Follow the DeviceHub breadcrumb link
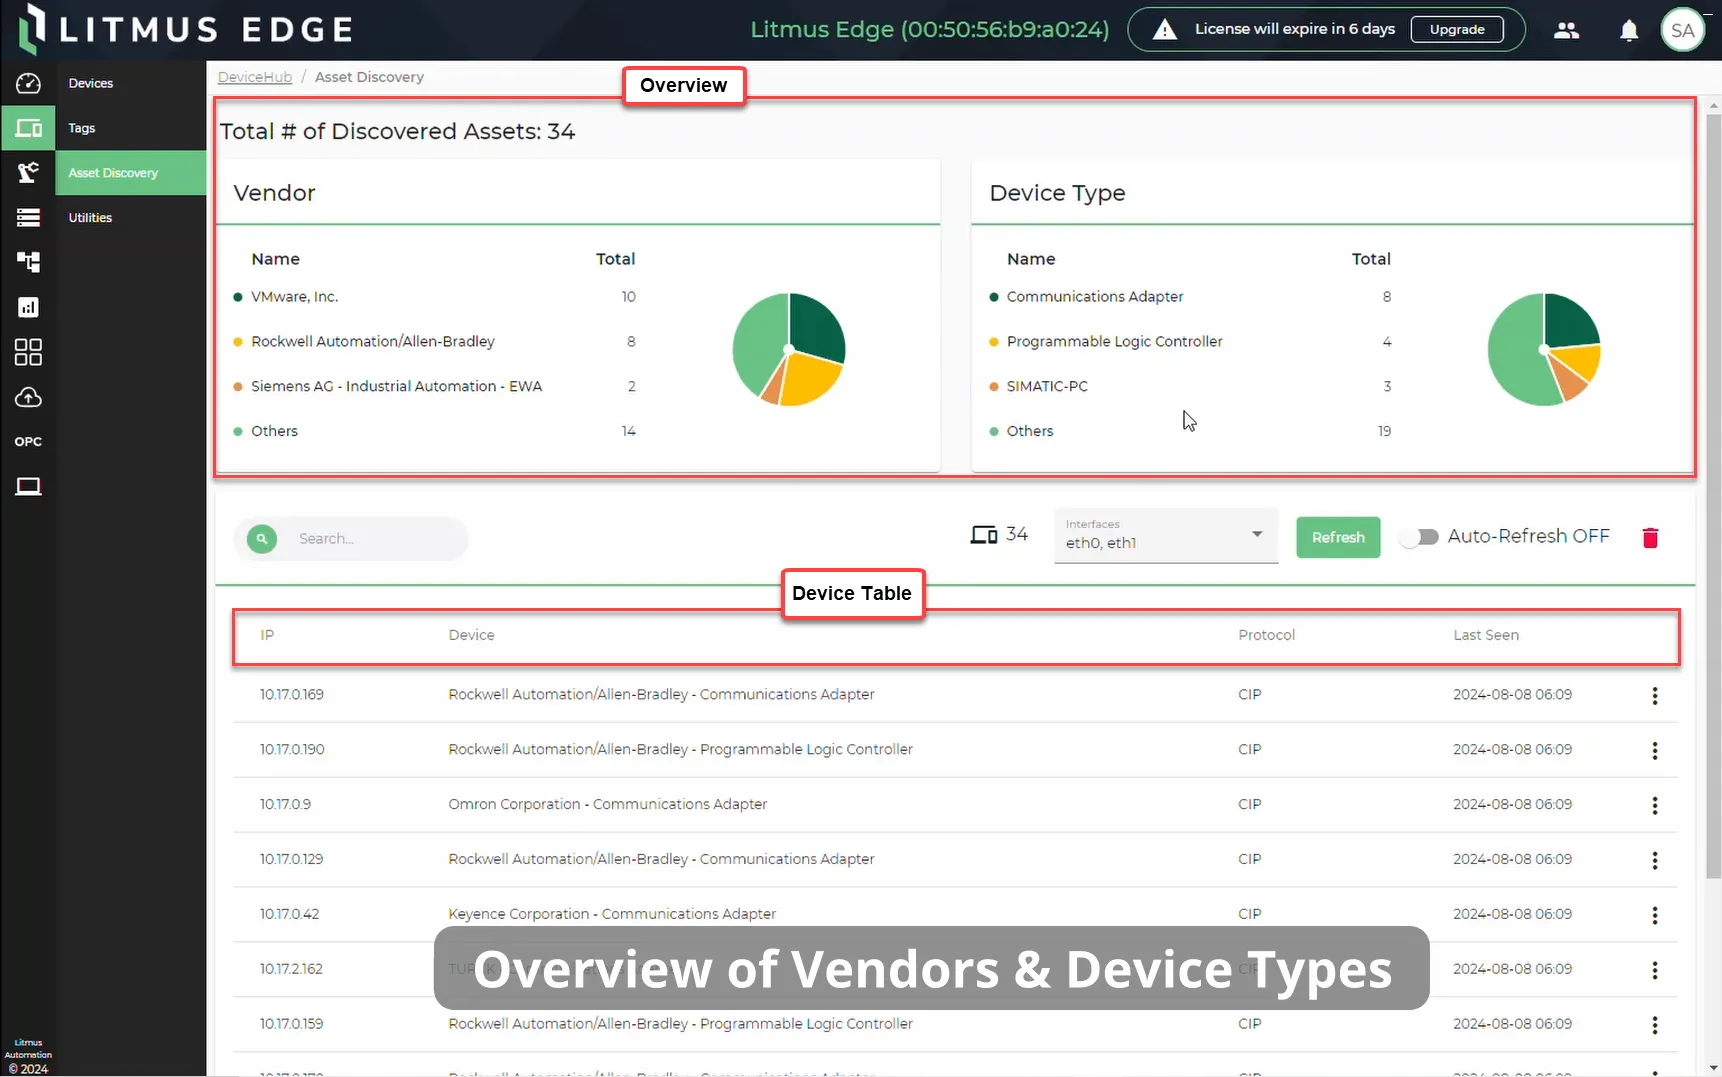The height and width of the screenshot is (1077, 1722). [x=255, y=77]
